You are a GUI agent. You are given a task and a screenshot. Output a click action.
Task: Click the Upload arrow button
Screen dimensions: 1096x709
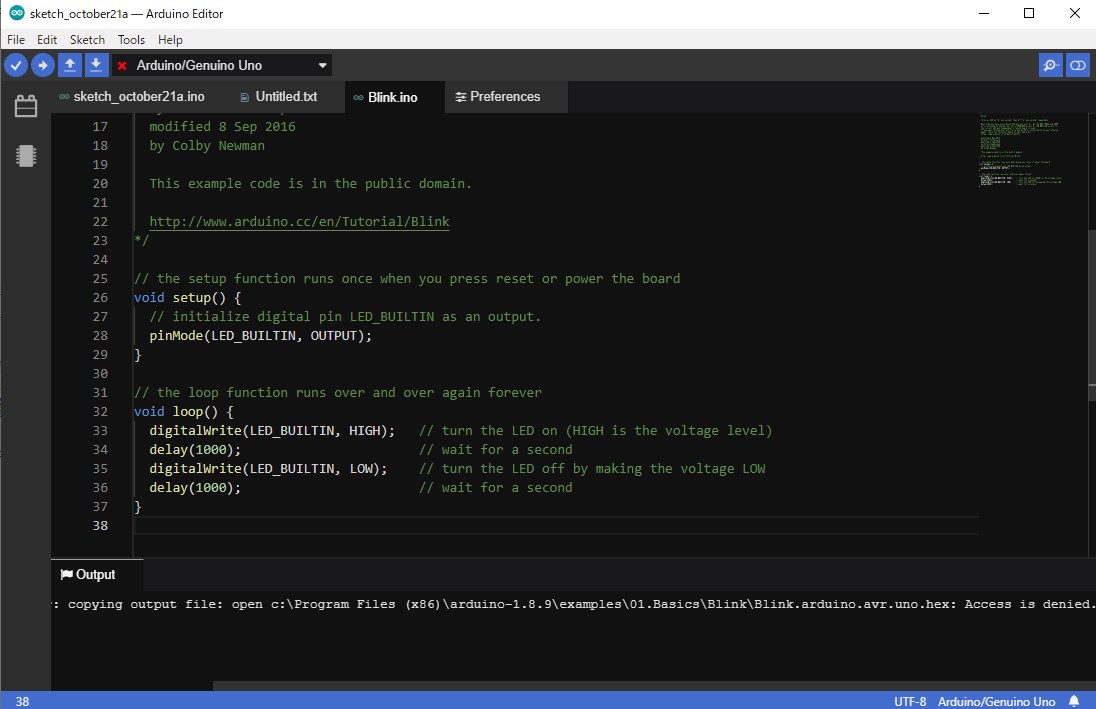43,65
